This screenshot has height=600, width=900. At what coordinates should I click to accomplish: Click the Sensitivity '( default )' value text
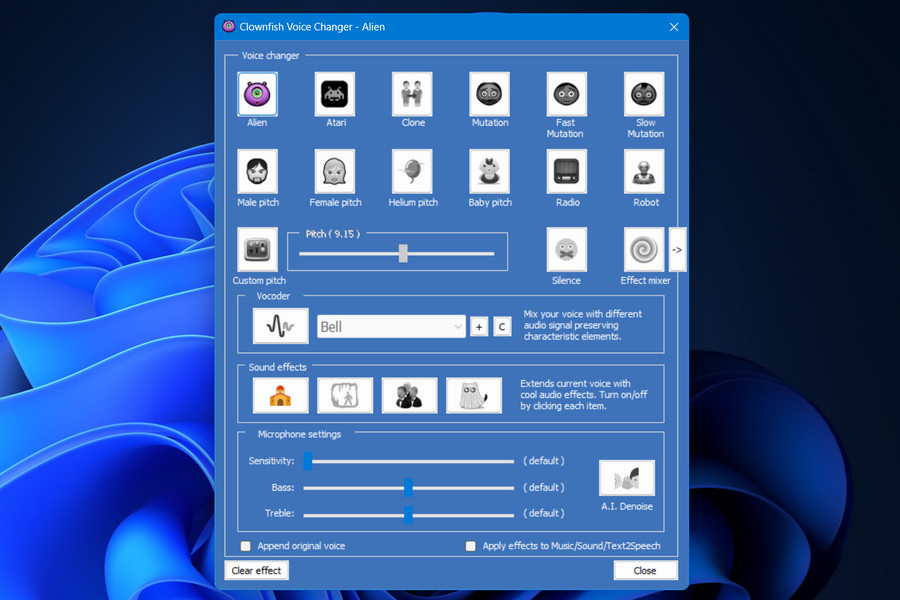[x=544, y=461]
